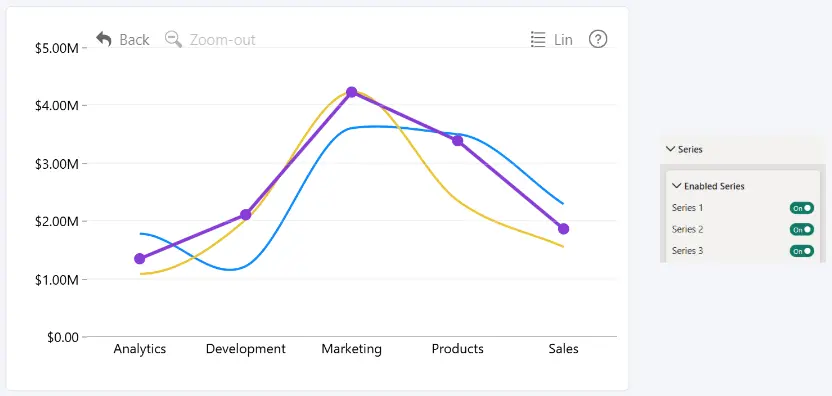
Task: Collapse the Enabled Series group
Action: click(x=677, y=186)
